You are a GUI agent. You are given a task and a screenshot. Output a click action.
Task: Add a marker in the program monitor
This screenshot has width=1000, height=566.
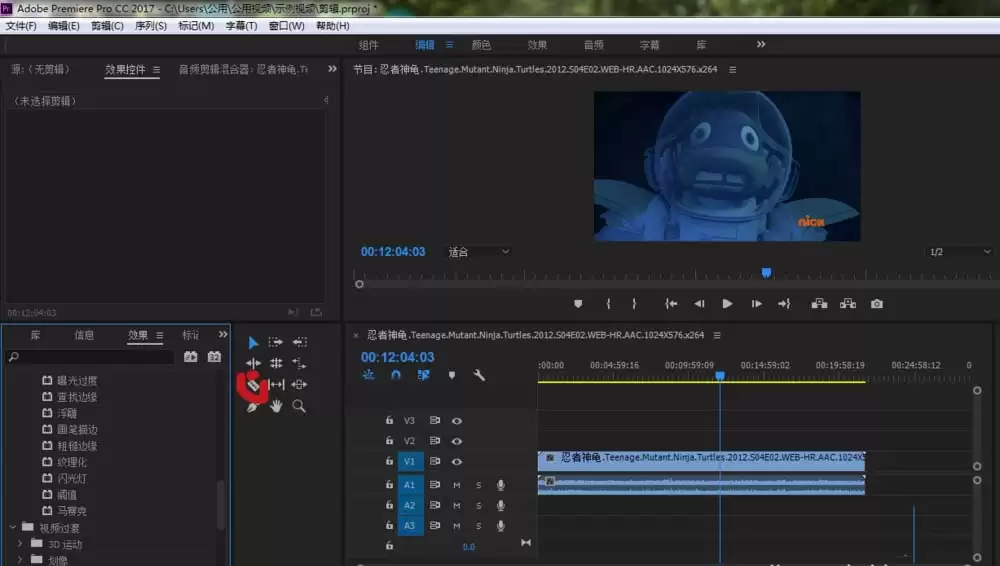578,304
